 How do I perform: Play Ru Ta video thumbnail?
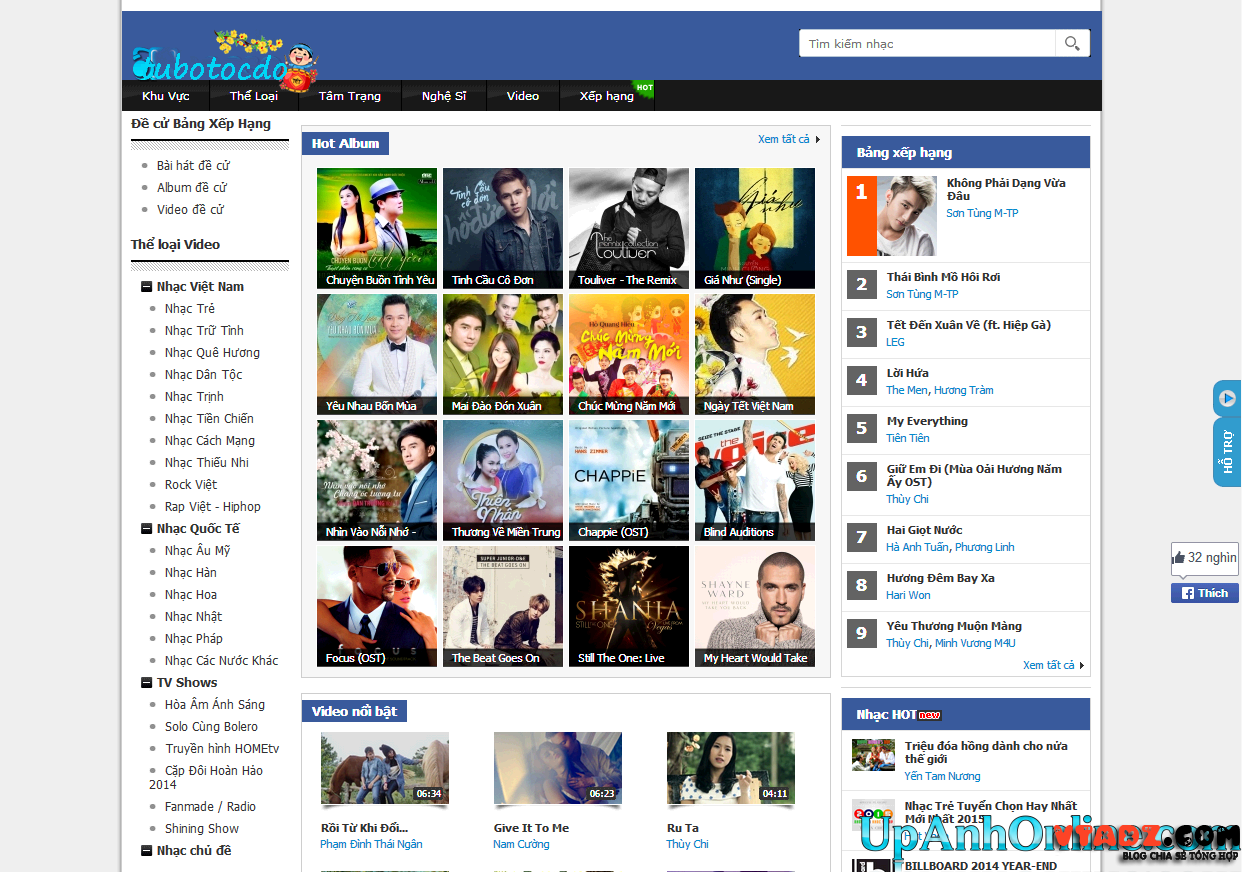point(731,768)
